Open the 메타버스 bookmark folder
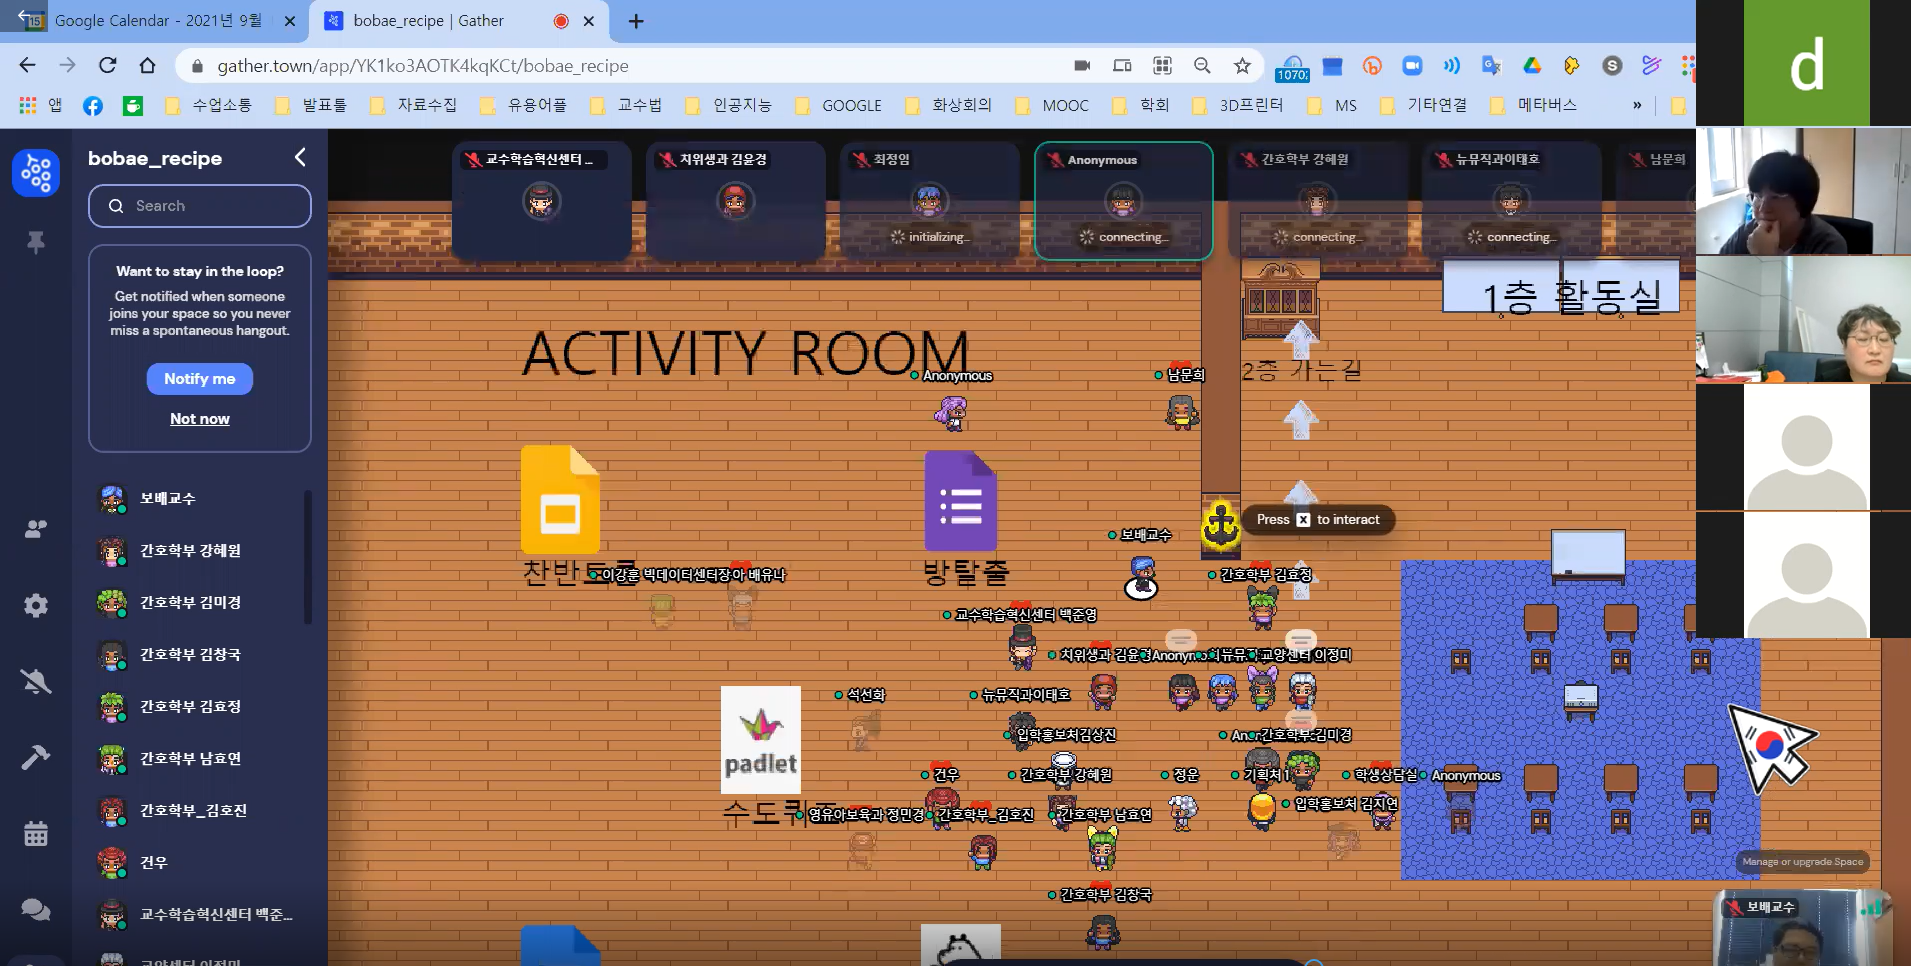Viewport: 1911px width, 966px height. click(1533, 105)
